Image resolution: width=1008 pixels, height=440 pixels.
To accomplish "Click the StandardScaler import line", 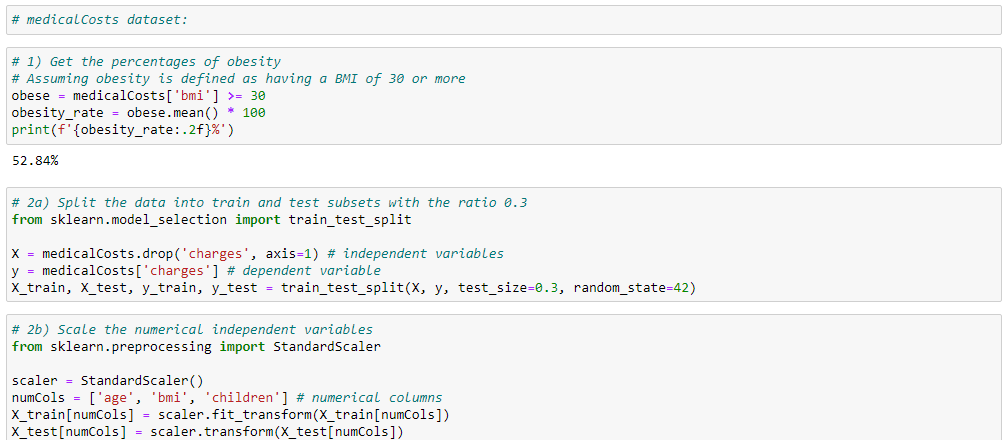I will (196, 347).
